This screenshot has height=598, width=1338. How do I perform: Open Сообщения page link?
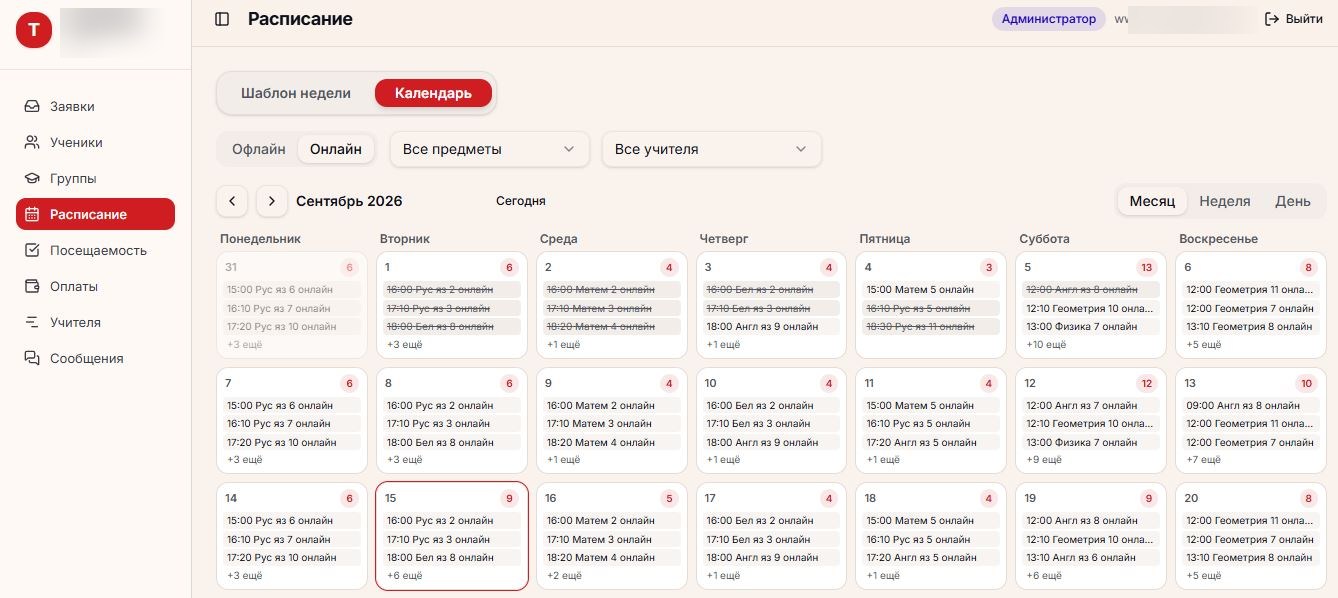tap(95, 358)
